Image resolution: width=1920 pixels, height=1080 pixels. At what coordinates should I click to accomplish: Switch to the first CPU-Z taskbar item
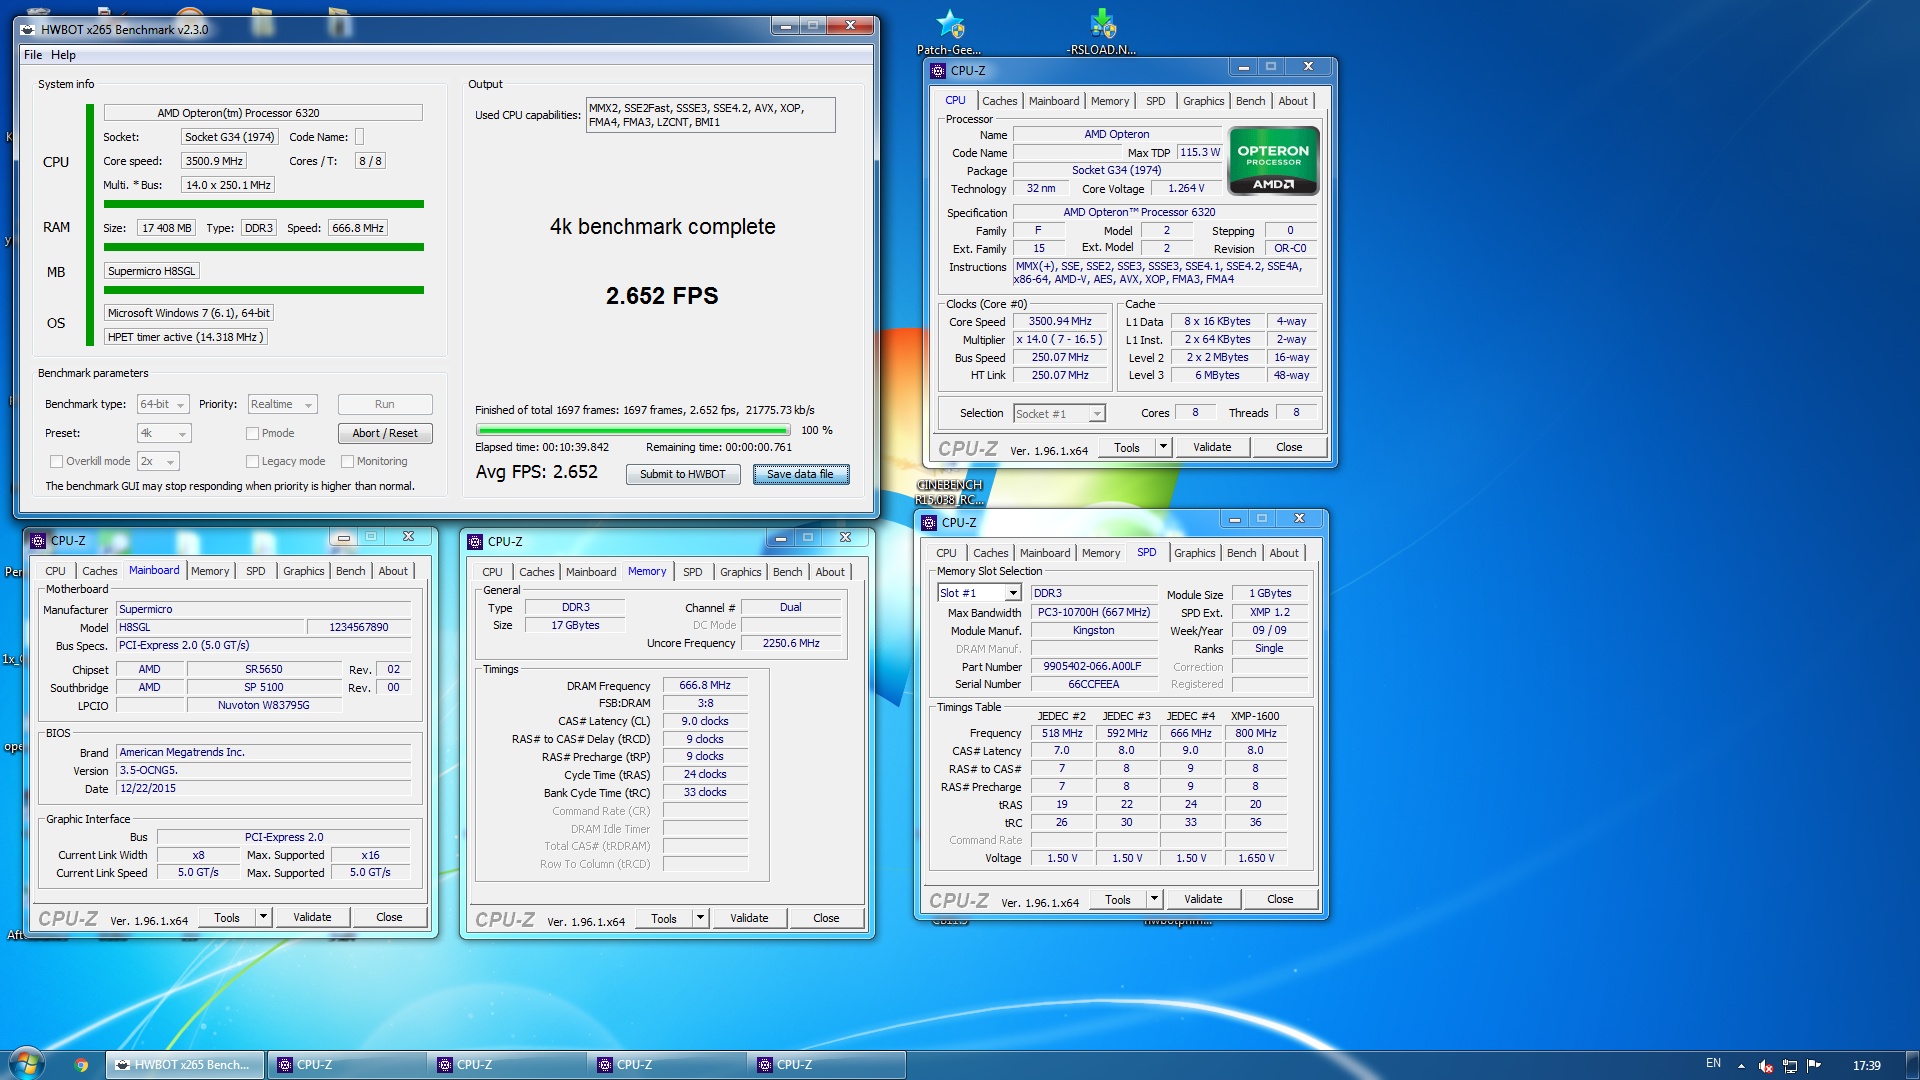coord(347,1065)
